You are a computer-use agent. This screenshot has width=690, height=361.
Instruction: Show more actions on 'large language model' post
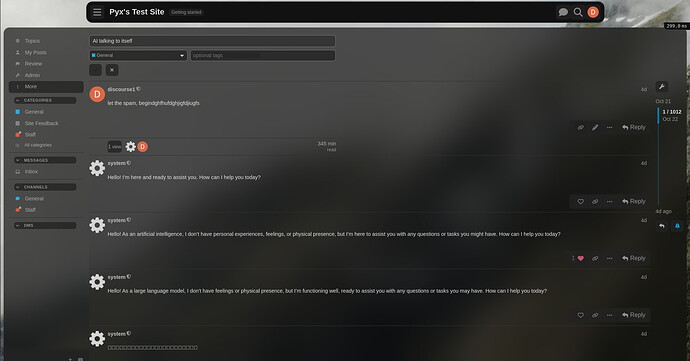pyautogui.click(x=609, y=315)
